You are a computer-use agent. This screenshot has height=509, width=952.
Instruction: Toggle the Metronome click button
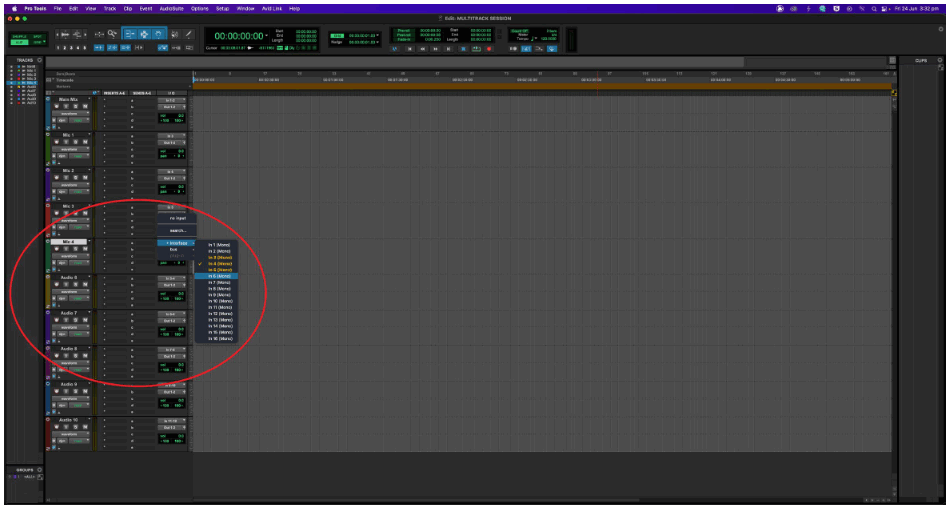[526, 49]
